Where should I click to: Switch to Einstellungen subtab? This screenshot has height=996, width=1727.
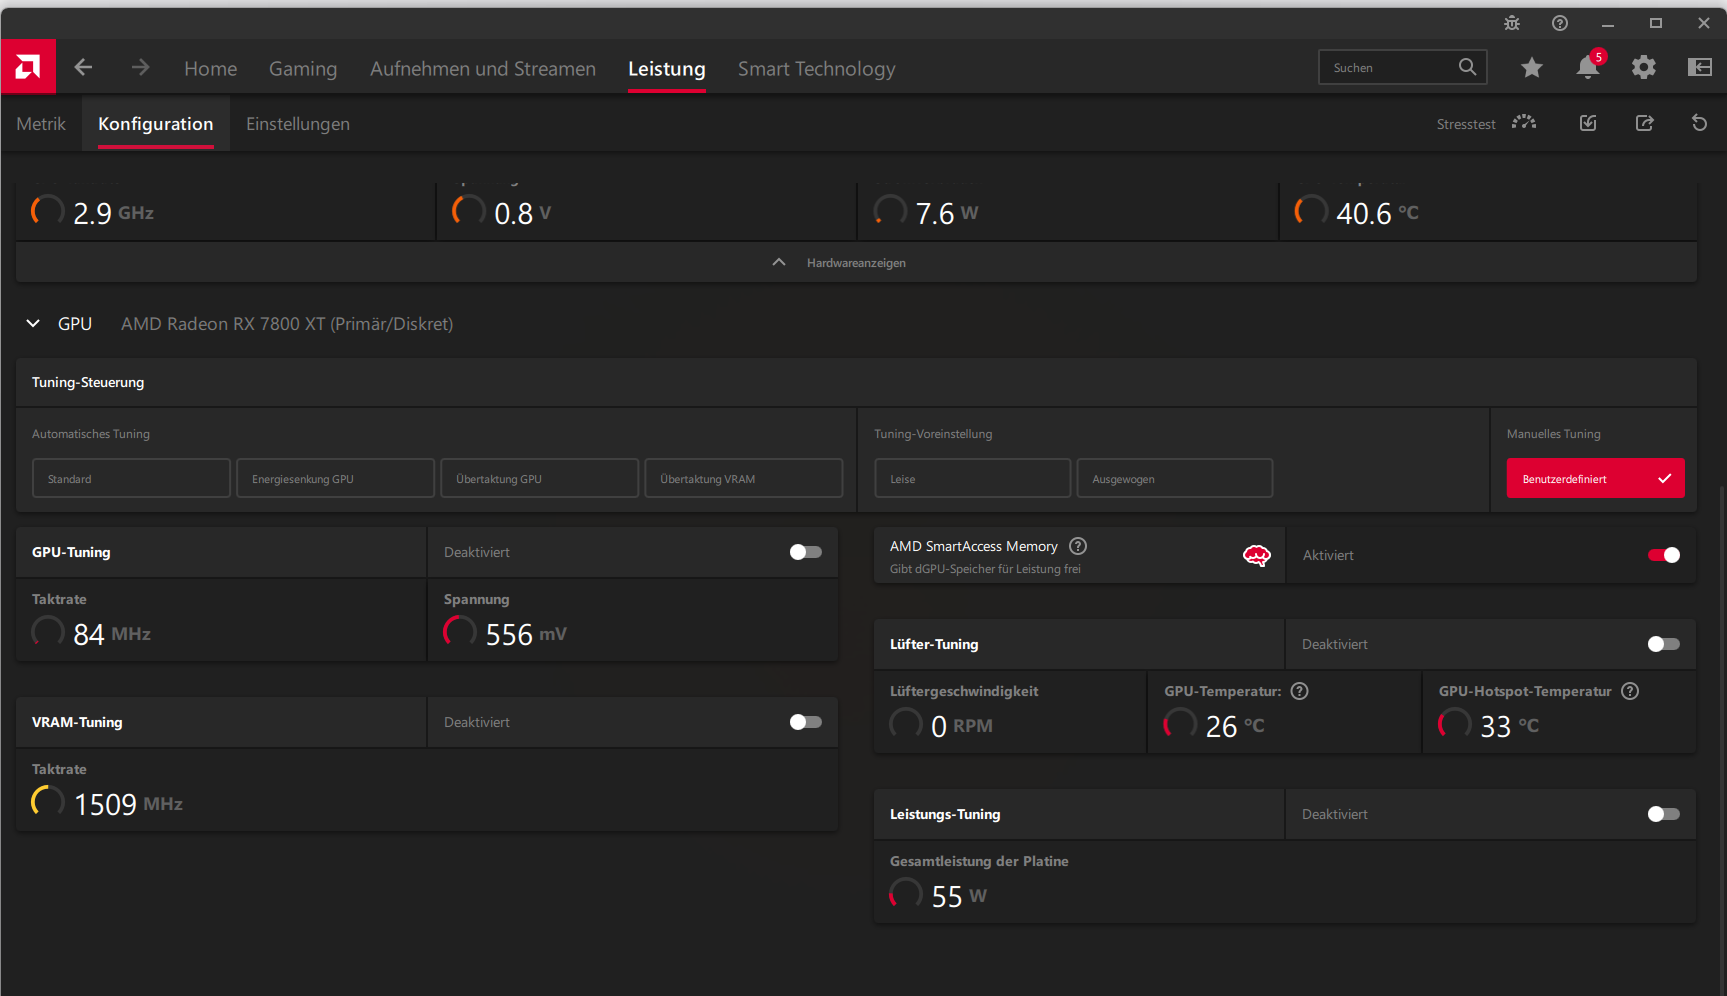pos(298,123)
